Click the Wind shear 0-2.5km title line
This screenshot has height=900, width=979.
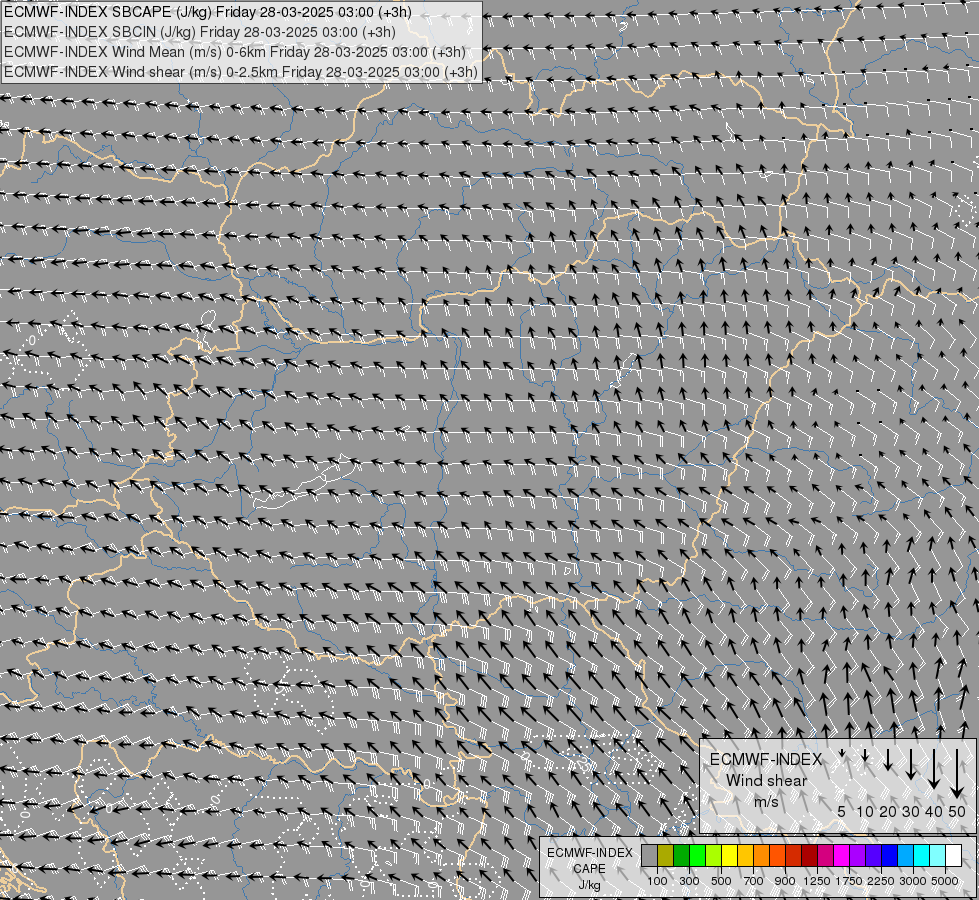point(240,72)
